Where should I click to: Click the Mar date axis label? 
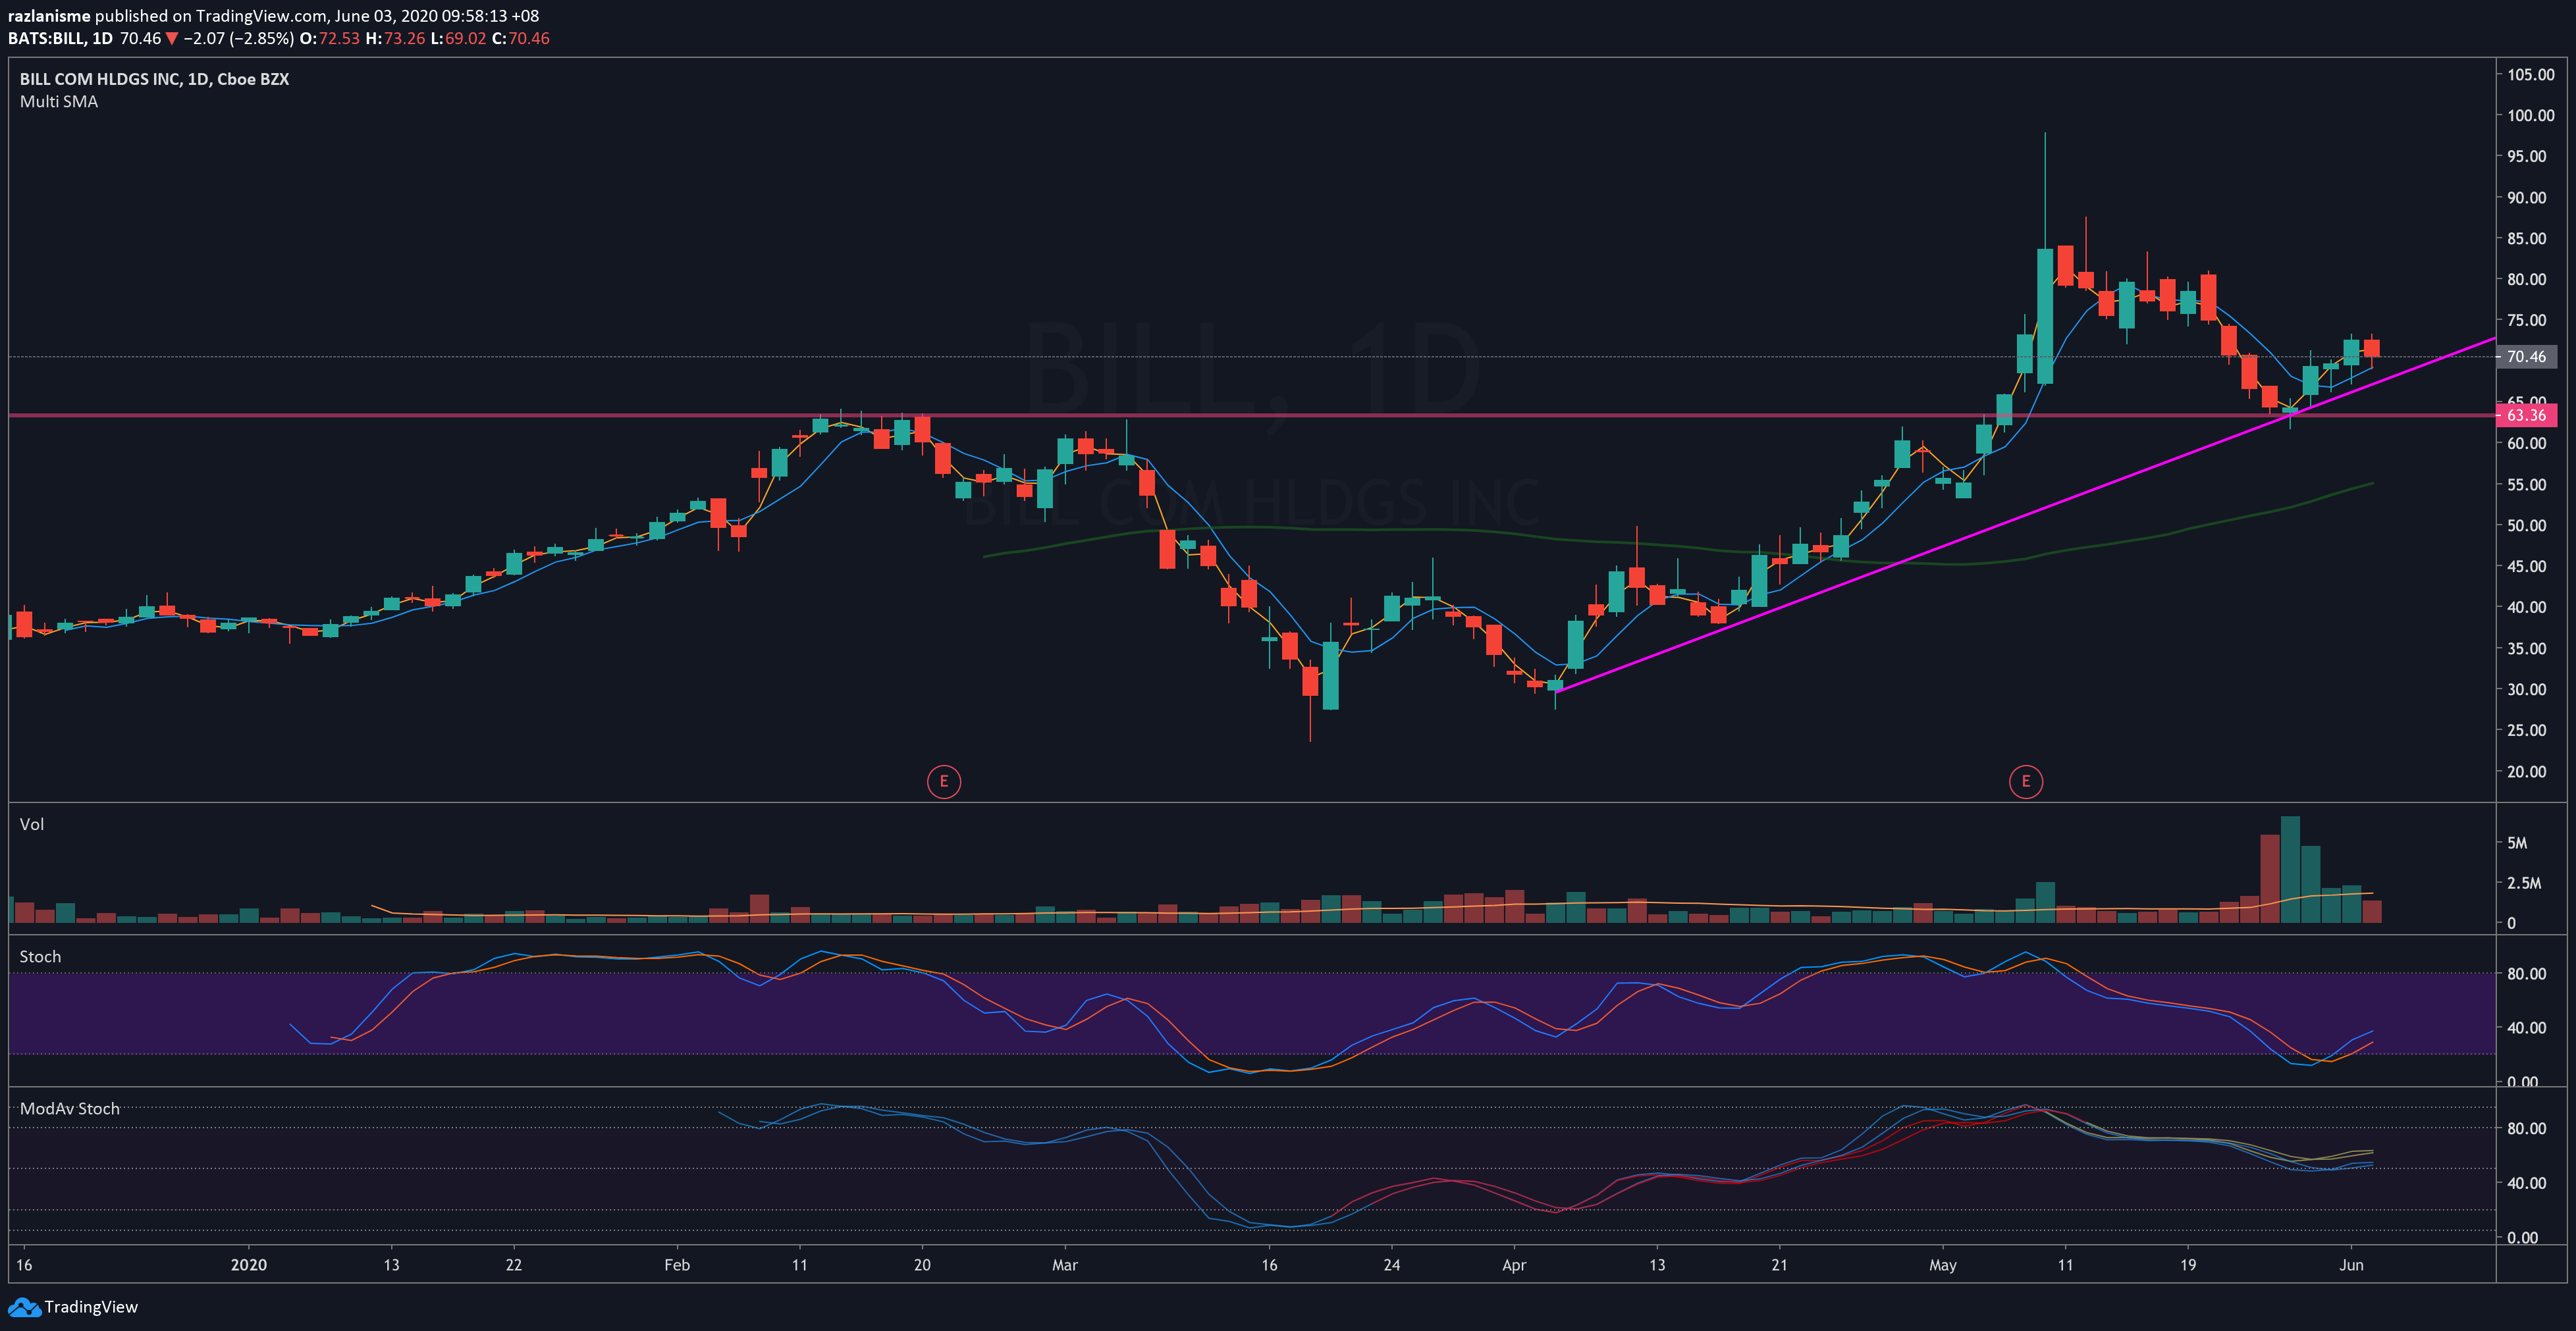coord(1065,1265)
